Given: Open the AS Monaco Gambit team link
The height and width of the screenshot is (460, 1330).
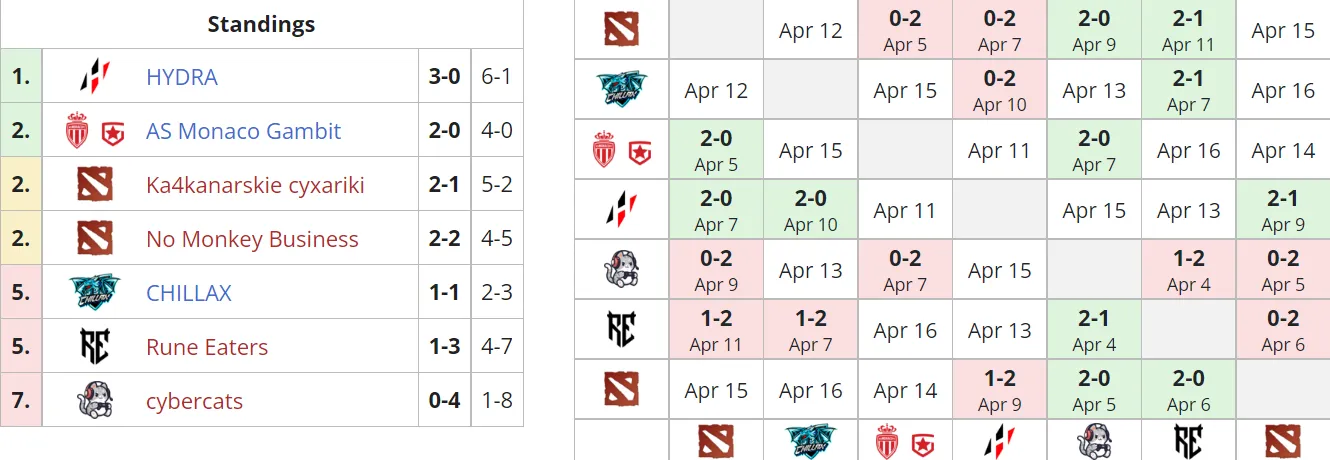Looking at the screenshot, I should click(x=243, y=131).
